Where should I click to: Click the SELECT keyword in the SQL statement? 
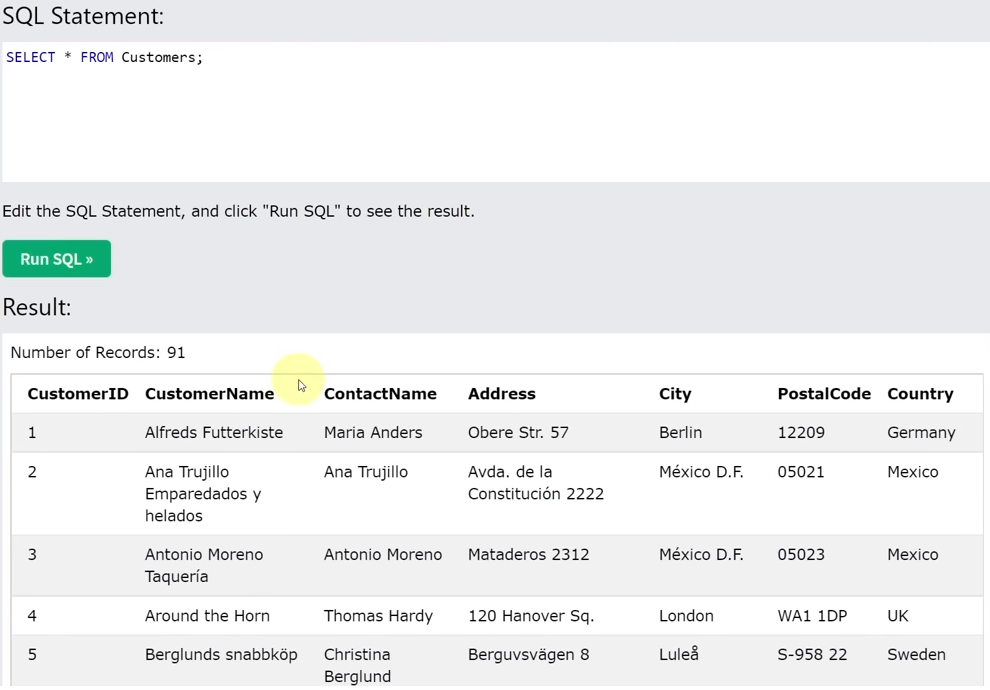(x=31, y=57)
